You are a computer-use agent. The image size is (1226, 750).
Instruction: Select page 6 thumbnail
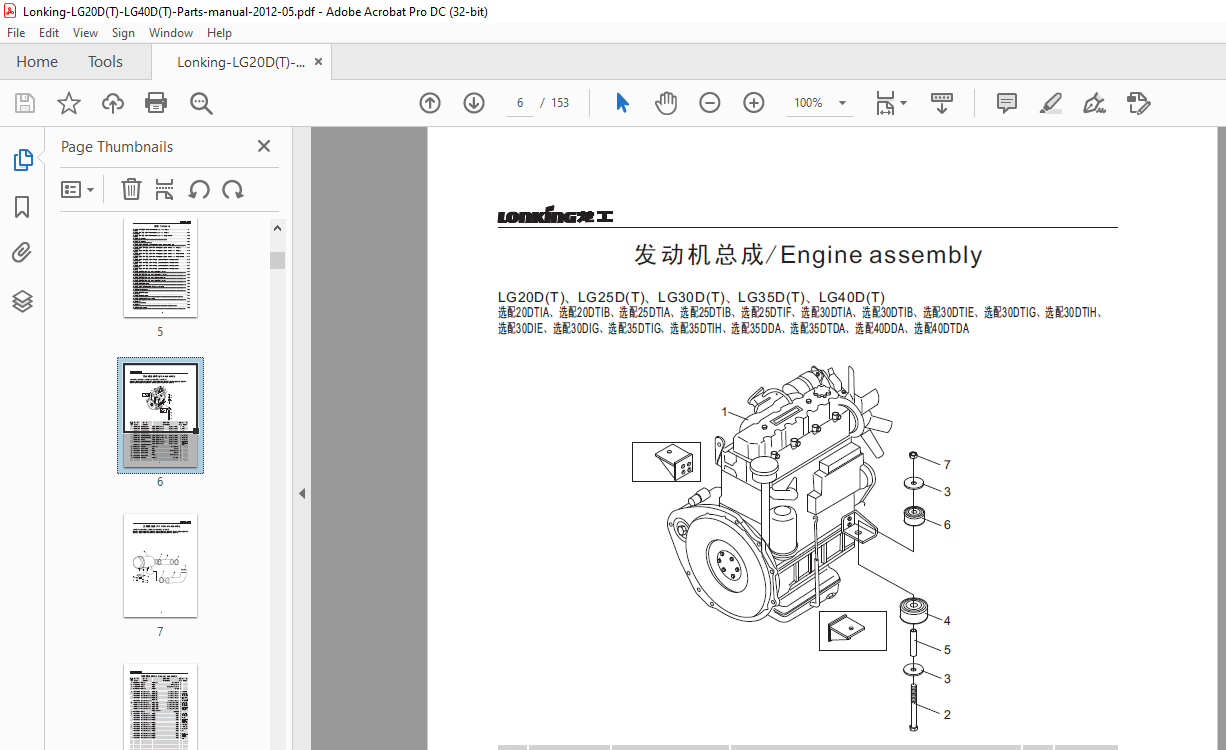point(160,415)
